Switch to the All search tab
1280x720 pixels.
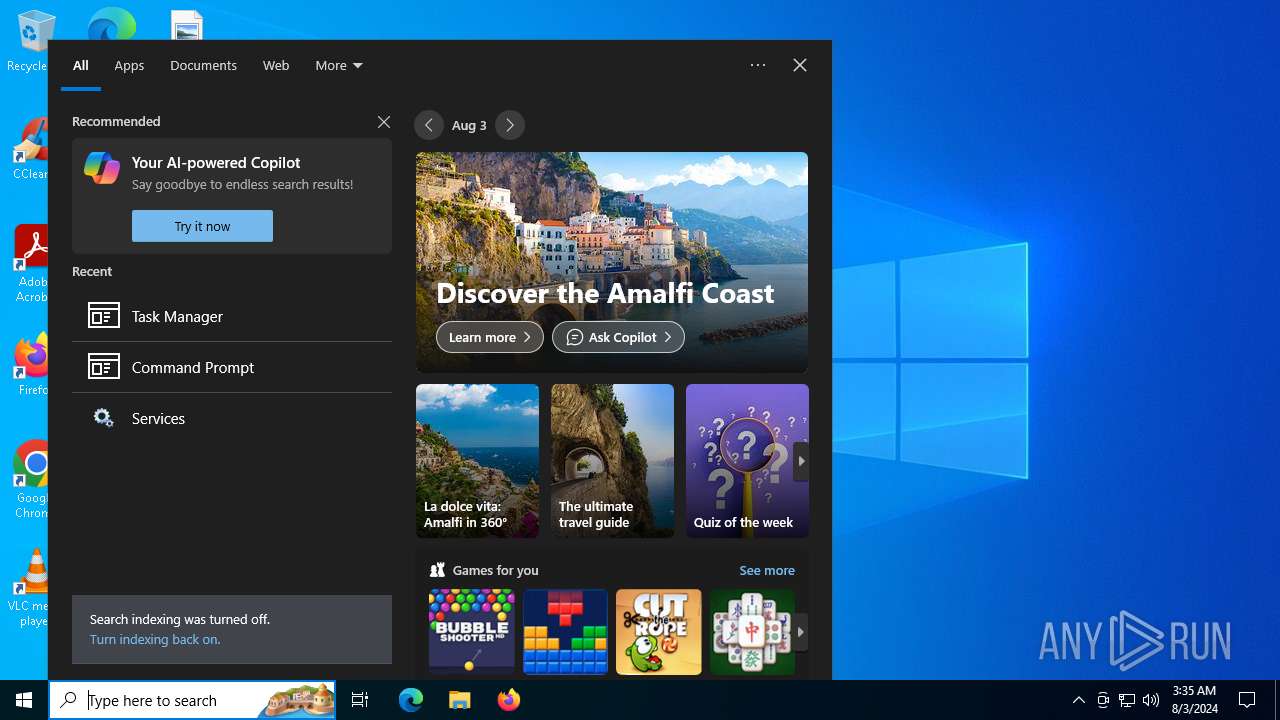81,65
